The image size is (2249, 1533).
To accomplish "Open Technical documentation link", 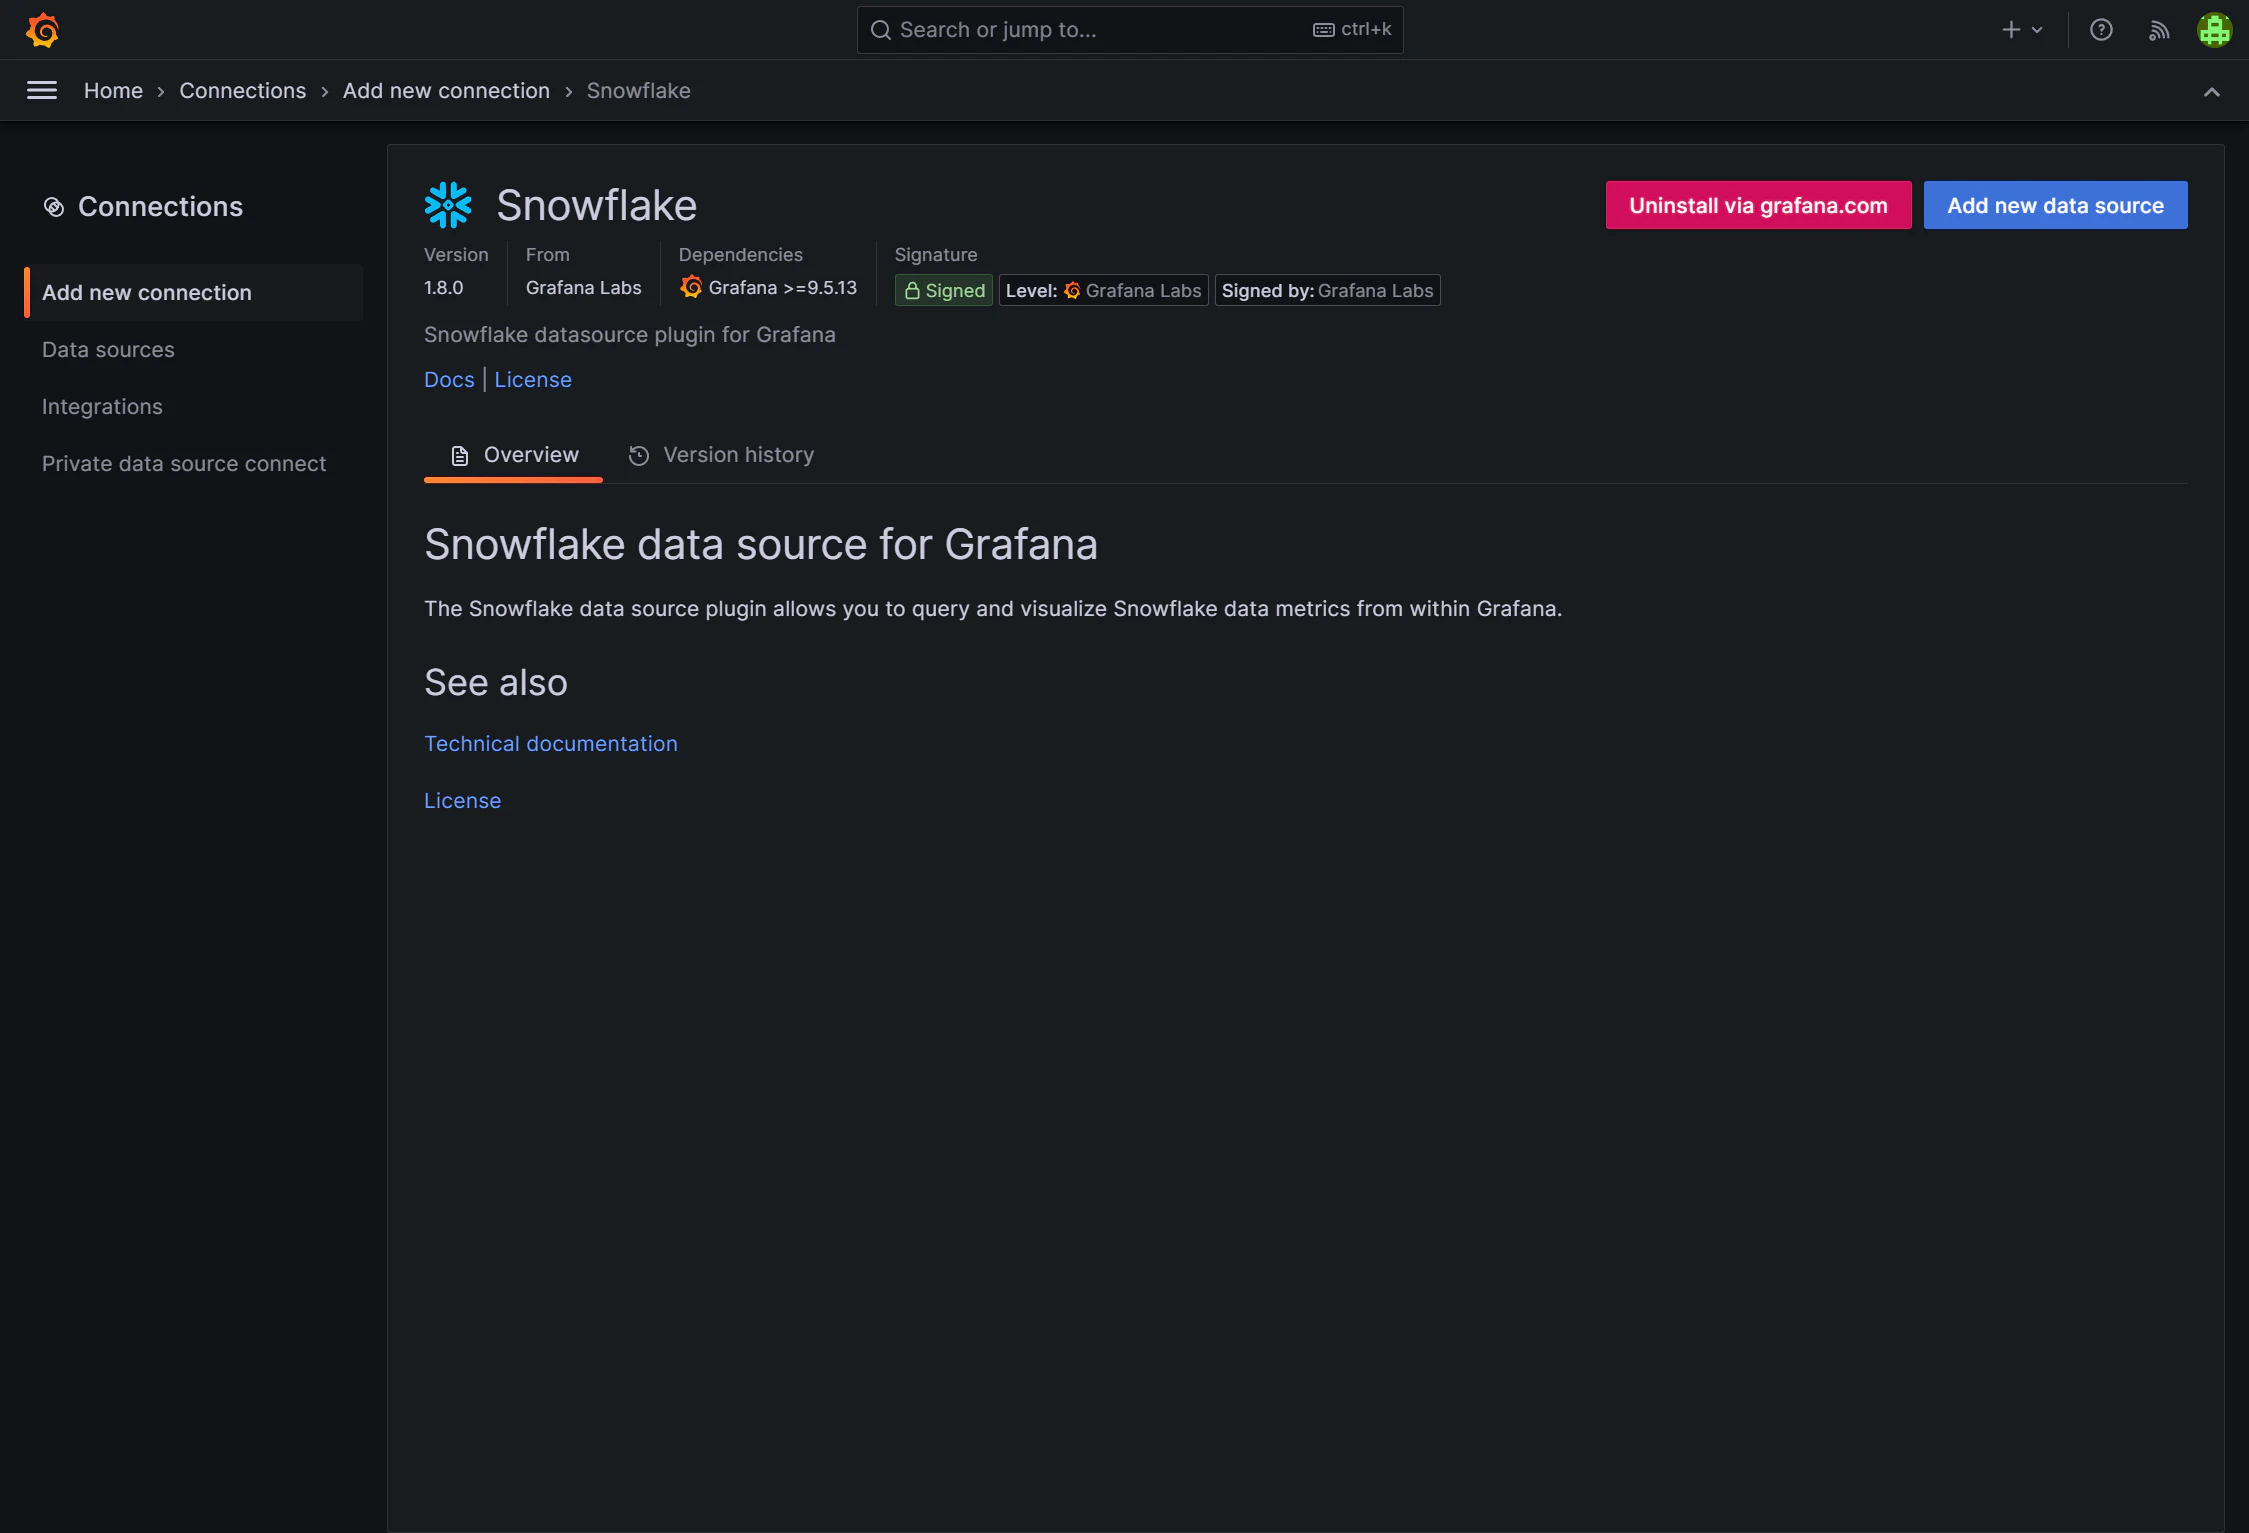I will point(551,744).
